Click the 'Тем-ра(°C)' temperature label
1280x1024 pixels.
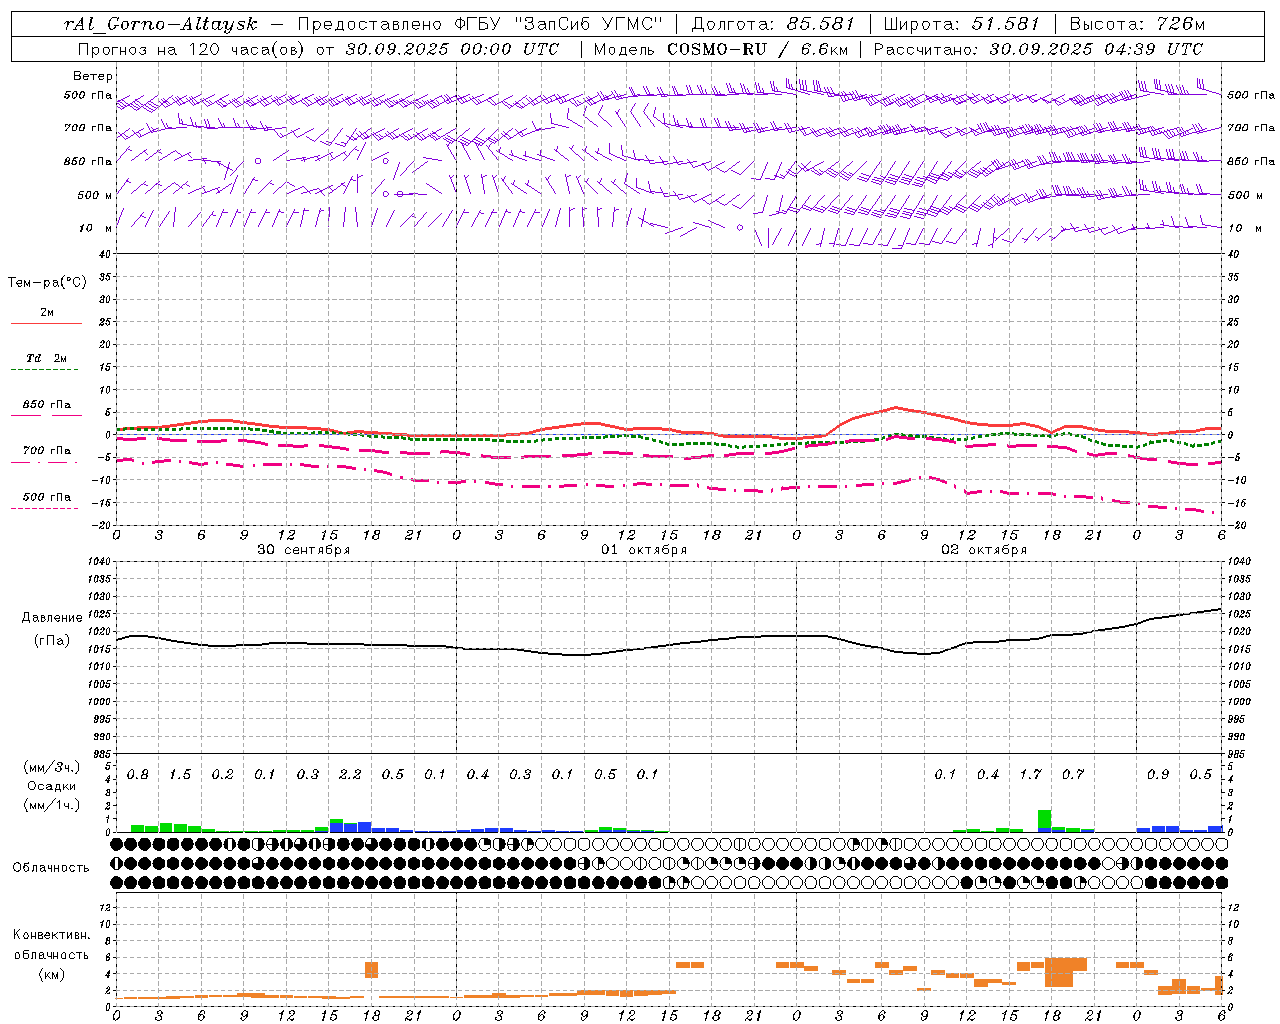(x=47, y=283)
